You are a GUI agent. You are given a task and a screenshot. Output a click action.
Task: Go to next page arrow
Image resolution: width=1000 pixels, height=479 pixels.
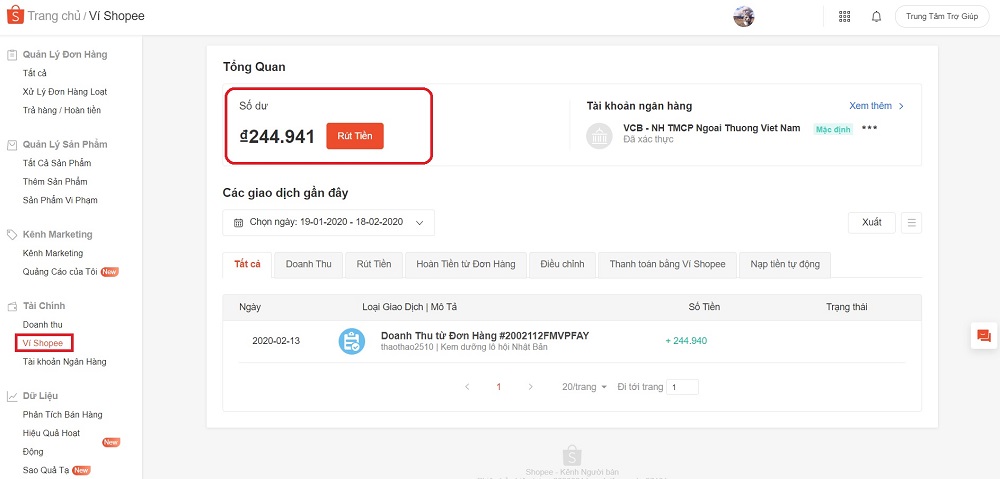coord(531,387)
